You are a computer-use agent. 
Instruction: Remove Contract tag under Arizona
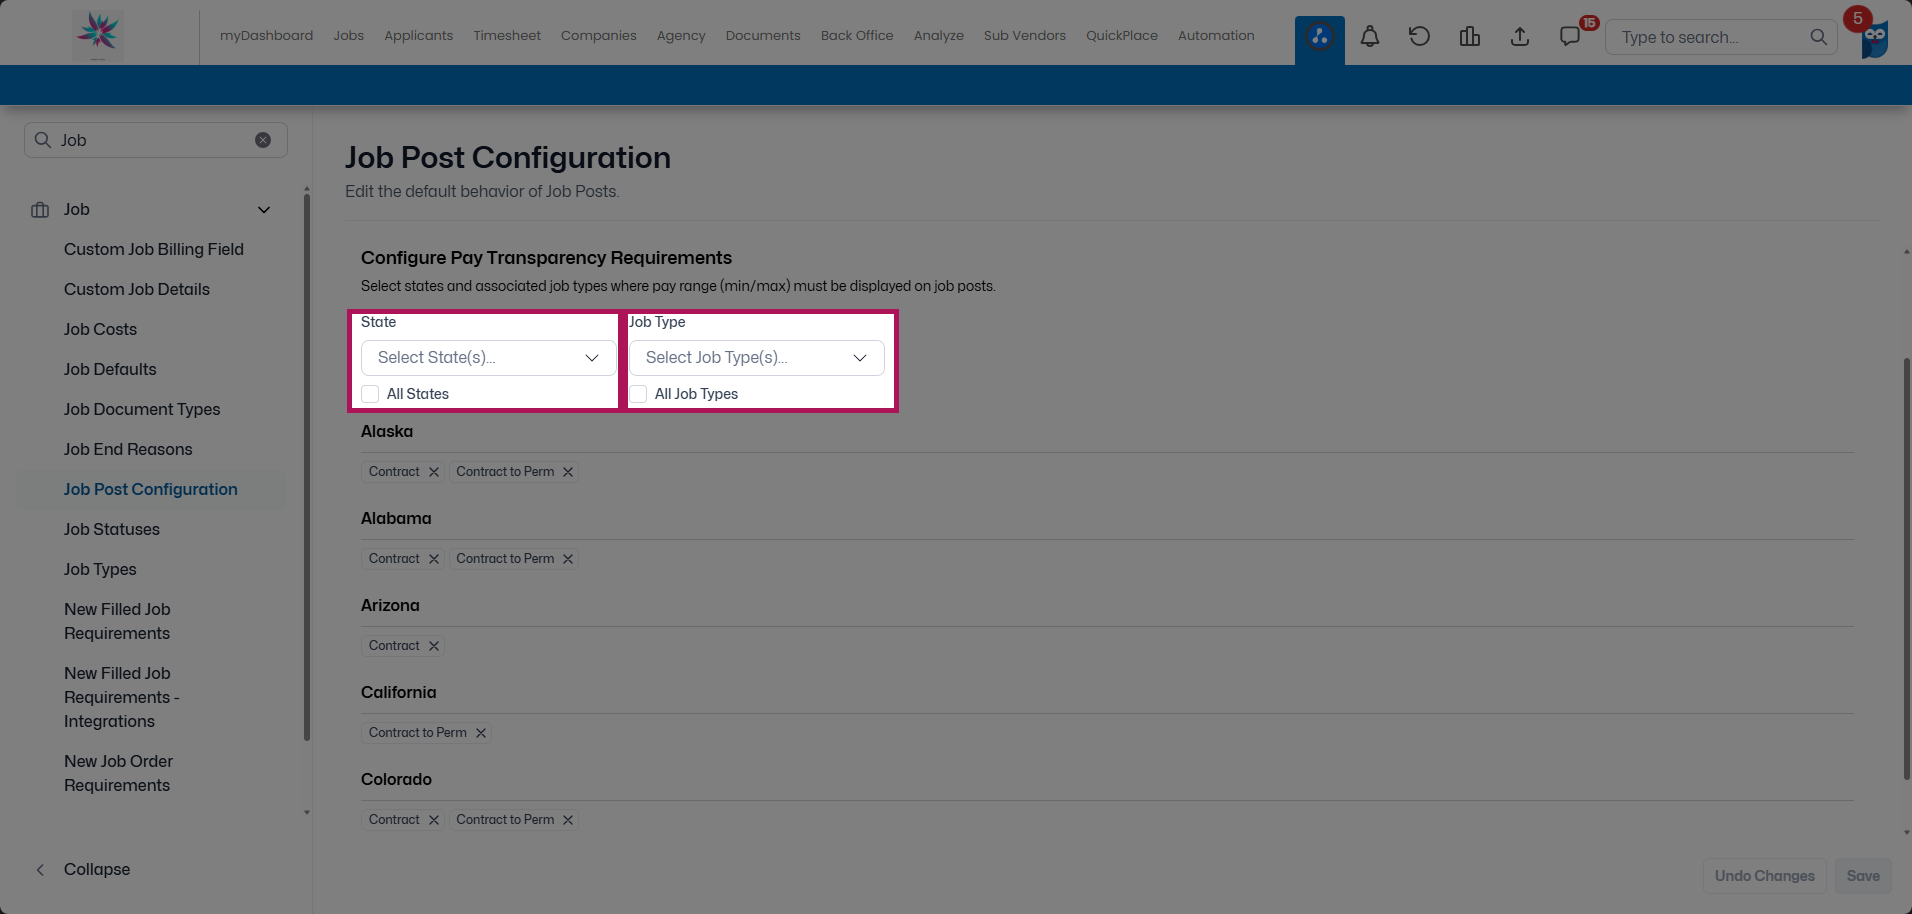(x=434, y=646)
